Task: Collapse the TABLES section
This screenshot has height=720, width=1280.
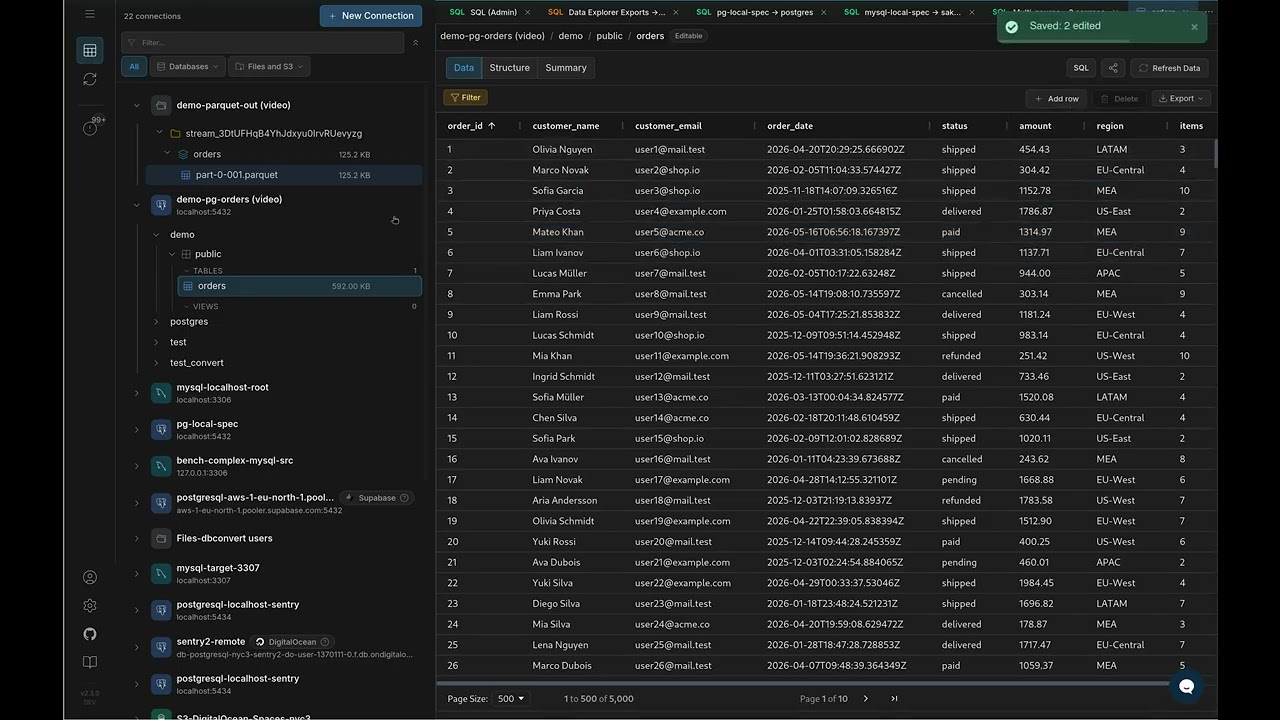Action: [186, 271]
